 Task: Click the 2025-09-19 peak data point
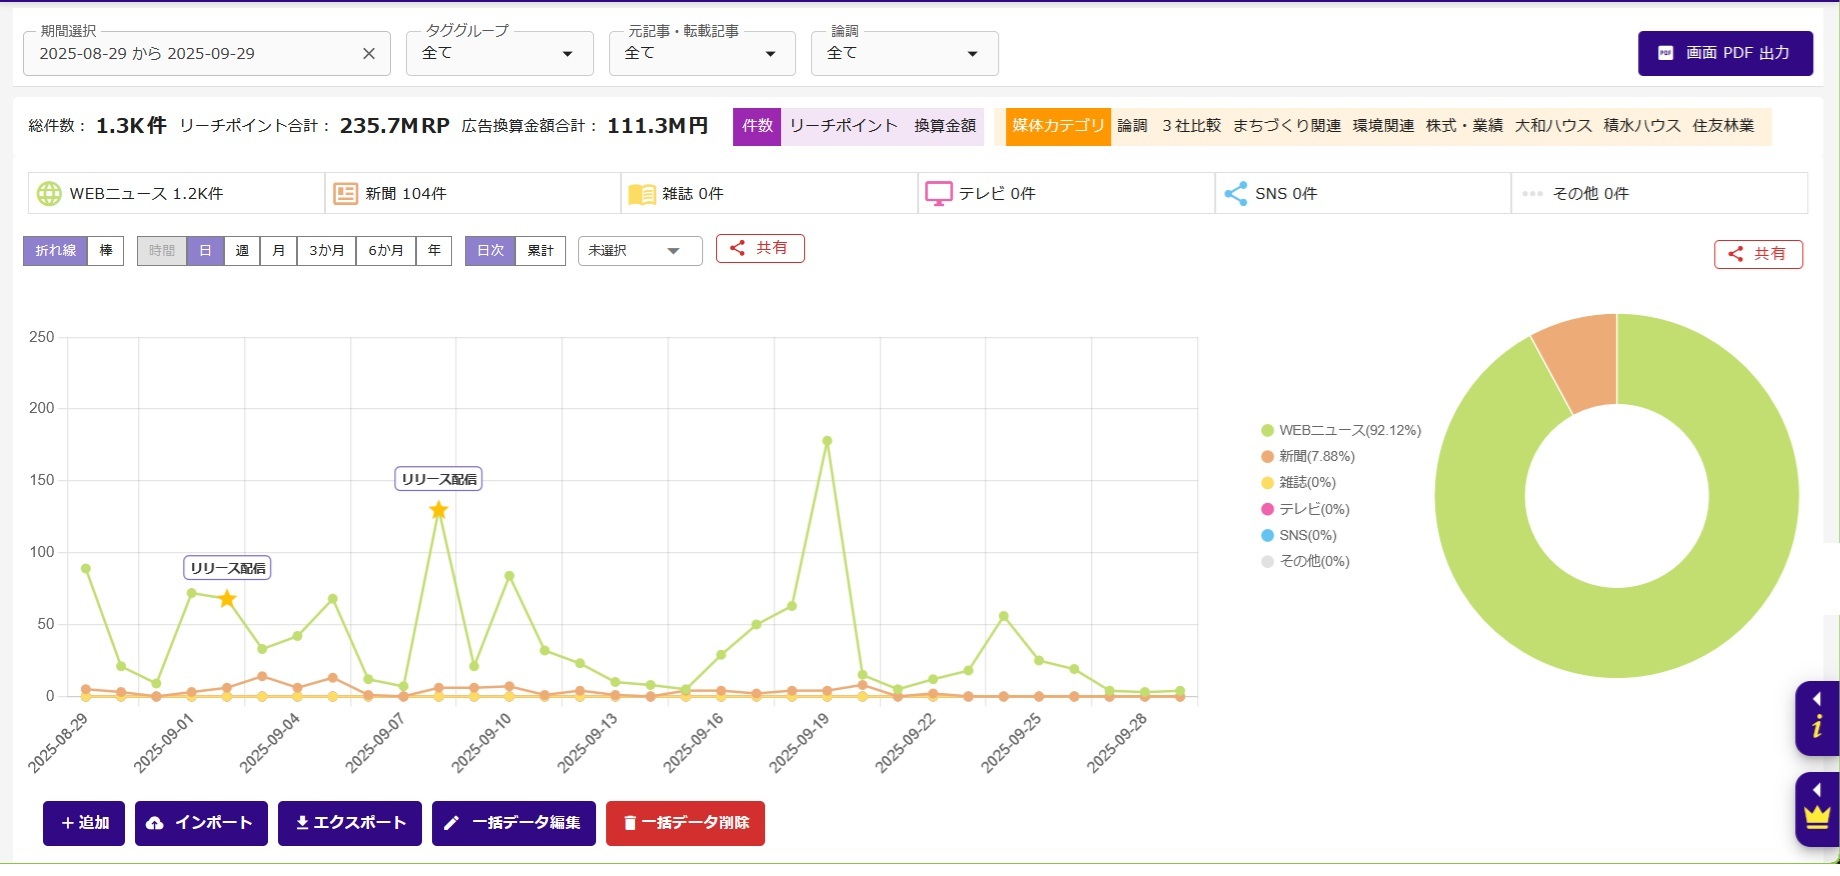coord(827,441)
